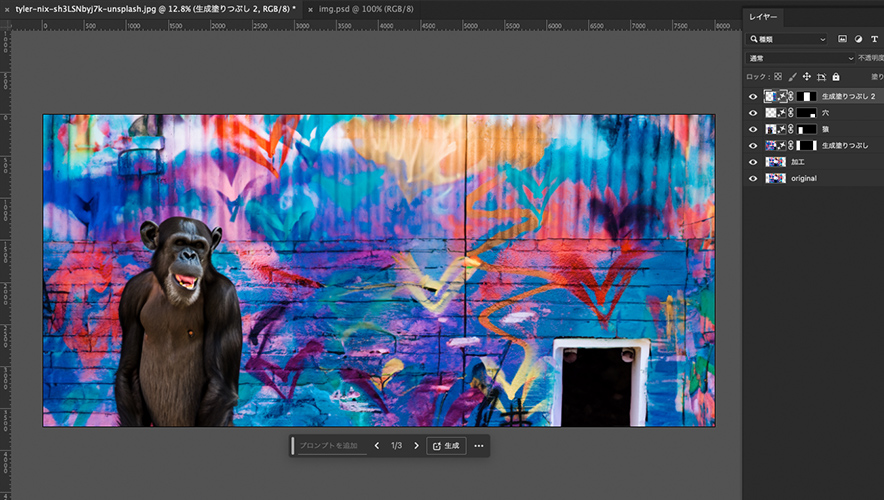
Task: Click the layer mask thumbnail of 穴 layer
Action: click(805, 113)
